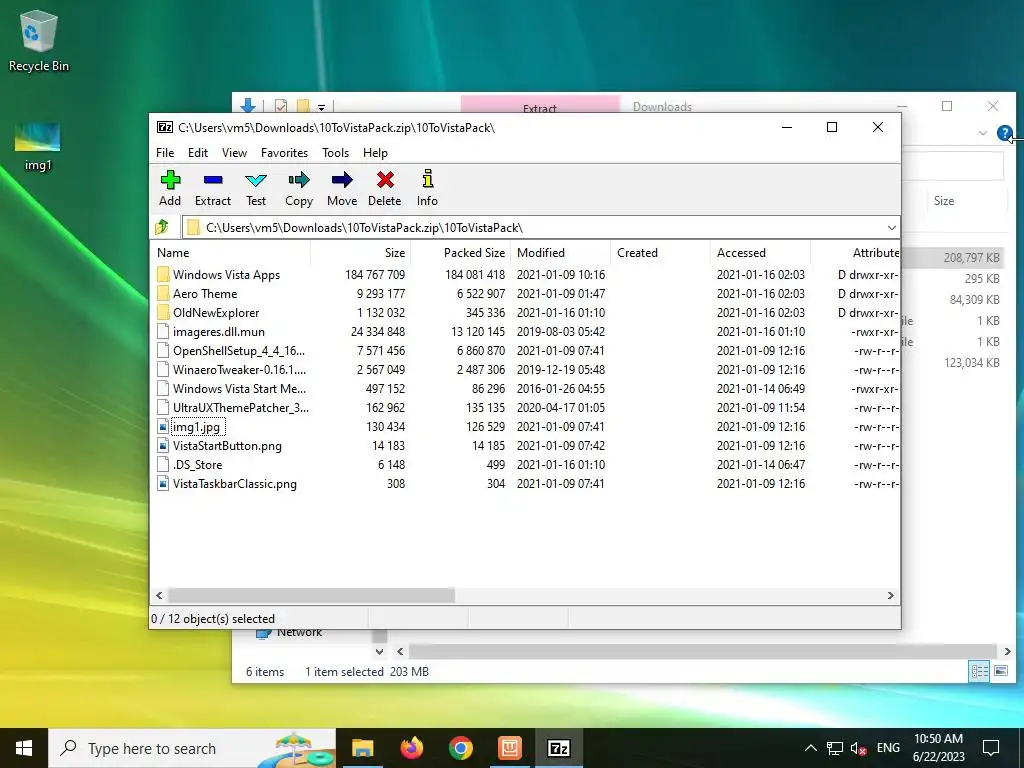
Task: Click the ENG language indicator
Action: [x=888, y=748]
